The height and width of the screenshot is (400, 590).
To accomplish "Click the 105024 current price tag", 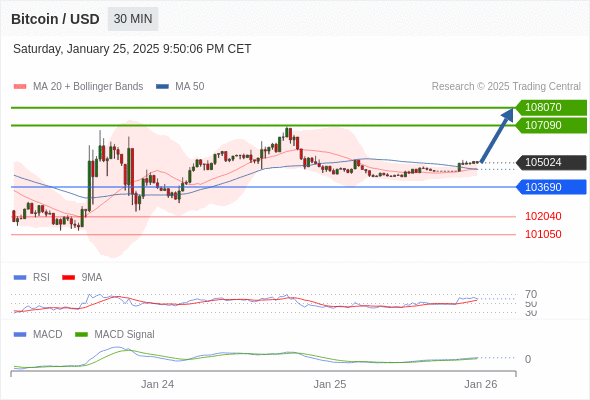I will (x=551, y=163).
